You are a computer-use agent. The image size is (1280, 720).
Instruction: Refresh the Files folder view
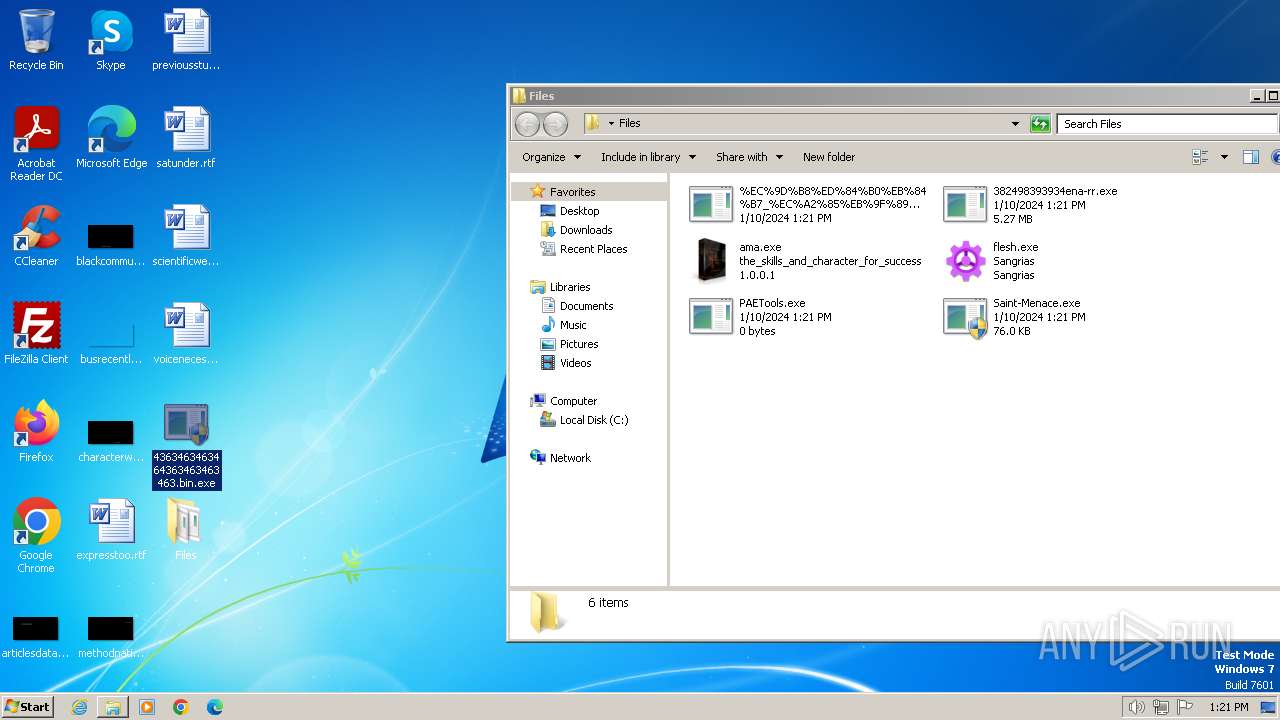1040,124
